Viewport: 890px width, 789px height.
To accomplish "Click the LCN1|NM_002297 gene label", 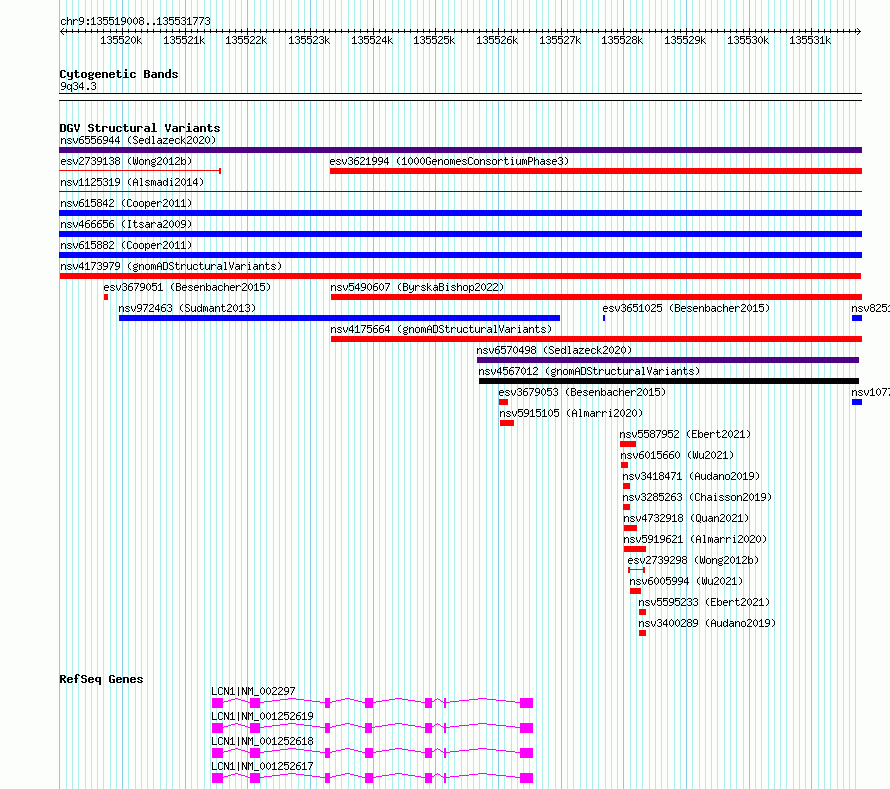I will coord(253,691).
